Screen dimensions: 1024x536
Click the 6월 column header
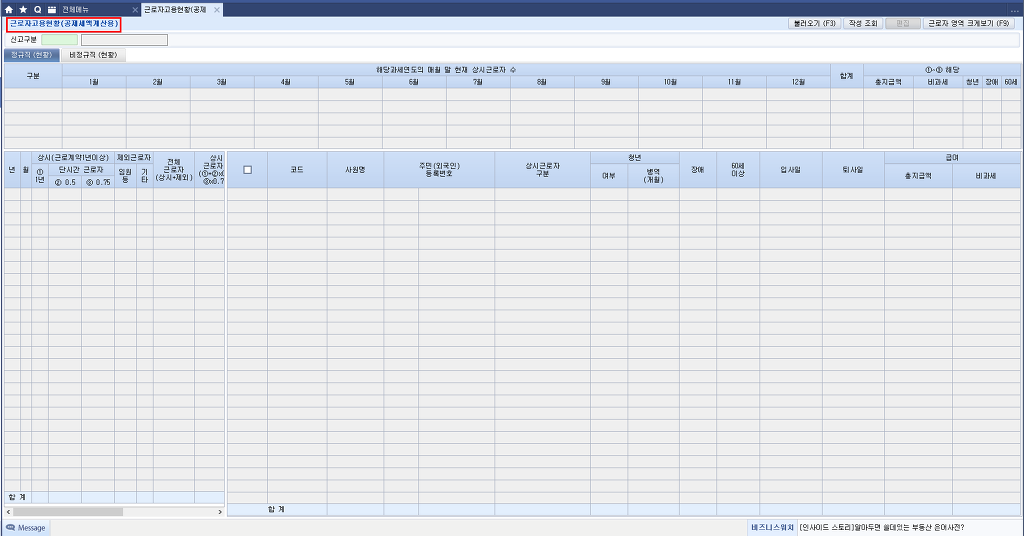pyautogui.click(x=414, y=82)
